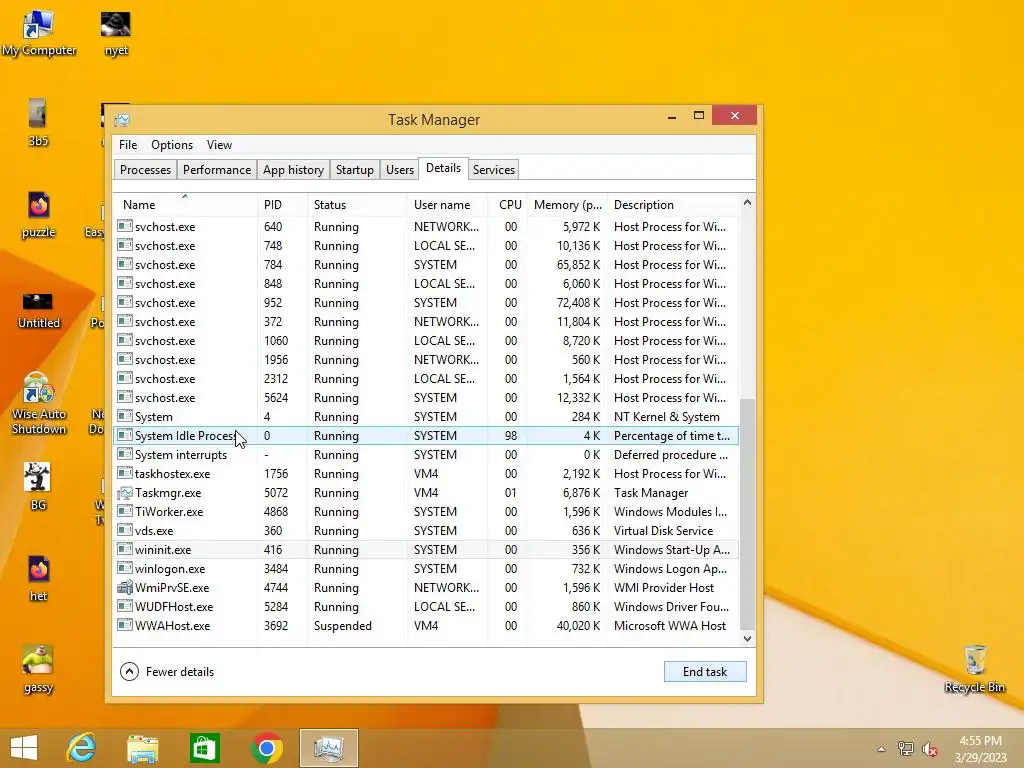Click the Task Manager title bar icon
The width and height of the screenshot is (1024, 768).
(x=122, y=120)
